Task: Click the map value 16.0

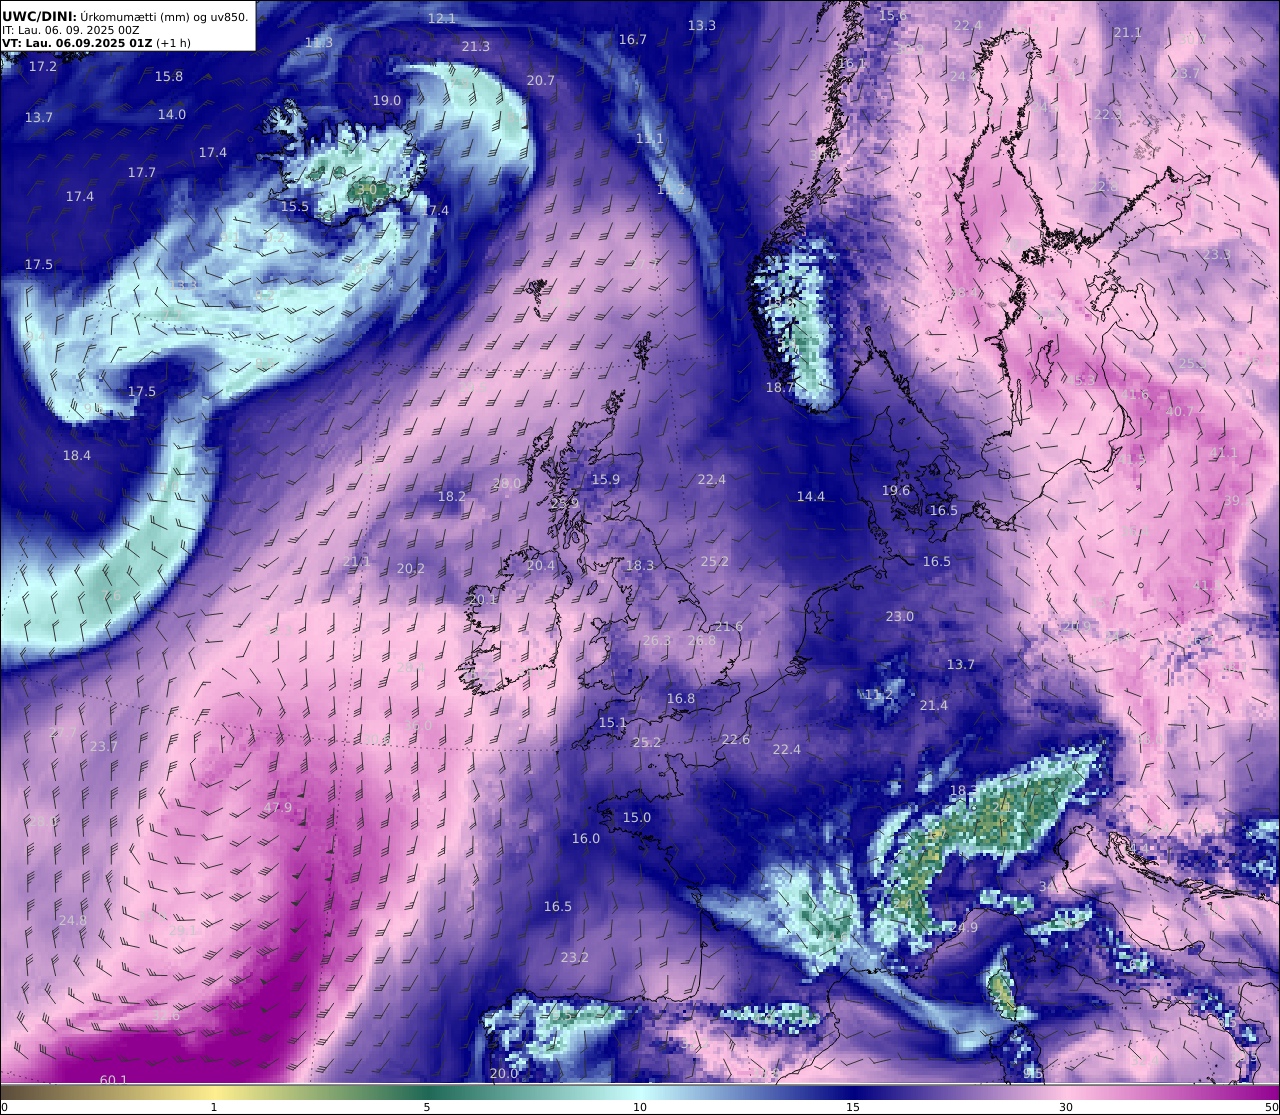Action: click(x=586, y=838)
